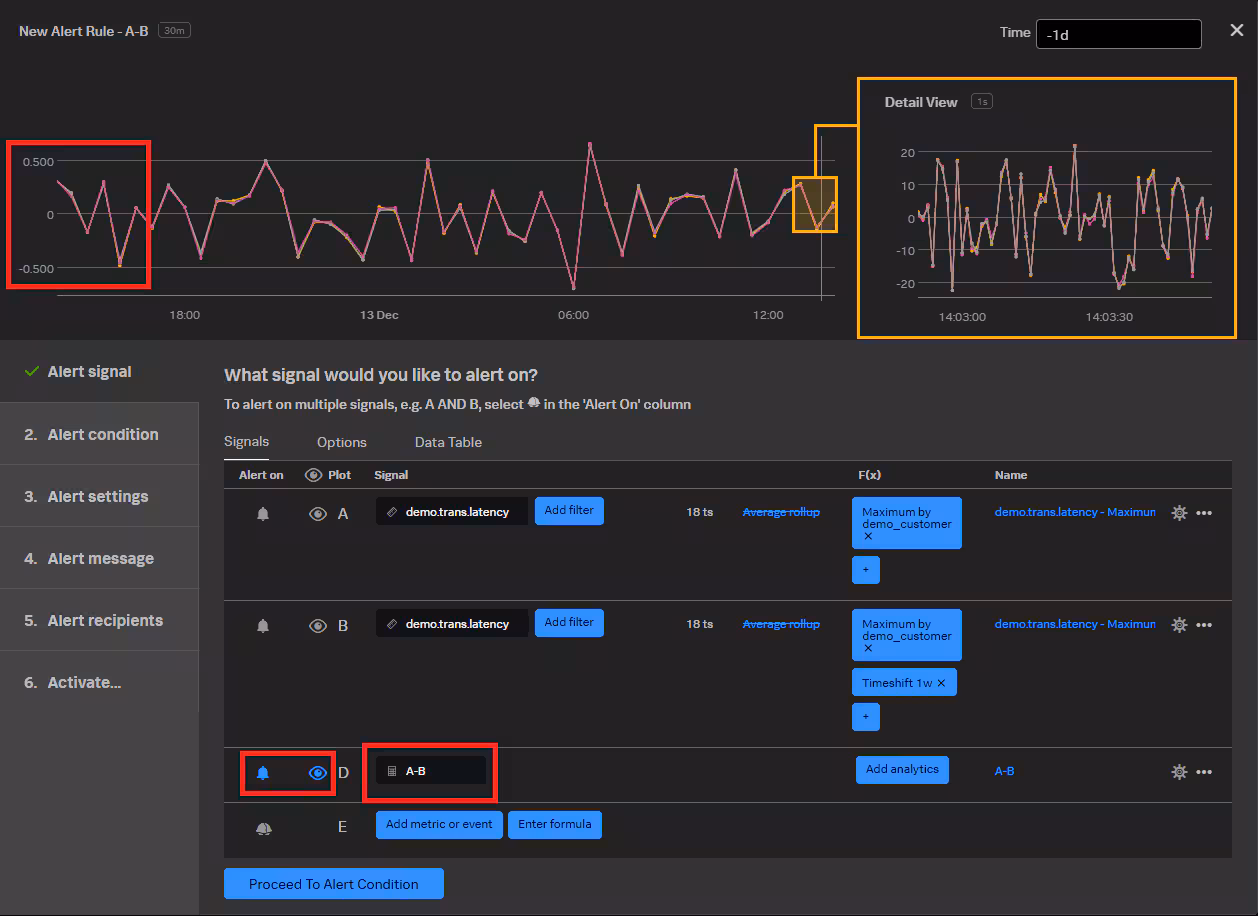Click the bell alert icon for signal A
Viewport: 1258px width, 916px height.
[x=263, y=514]
